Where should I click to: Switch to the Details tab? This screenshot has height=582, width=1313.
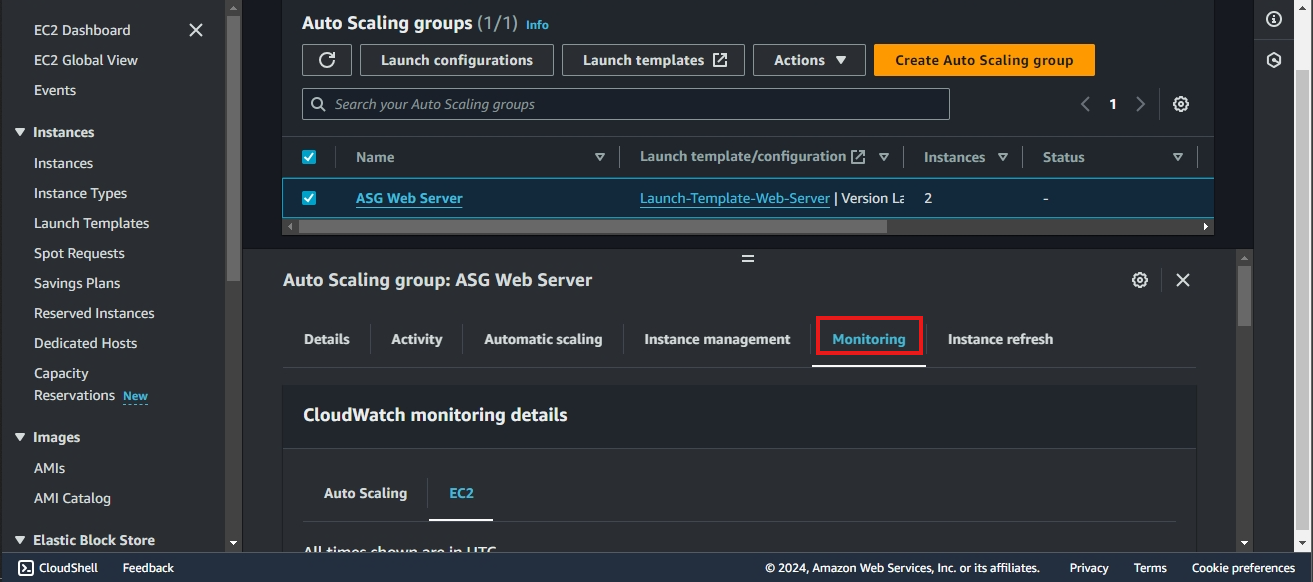click(x=327, y=339)
